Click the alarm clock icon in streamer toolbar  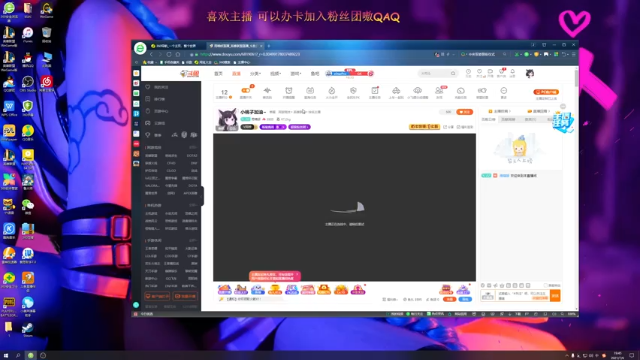coord(289,91)
